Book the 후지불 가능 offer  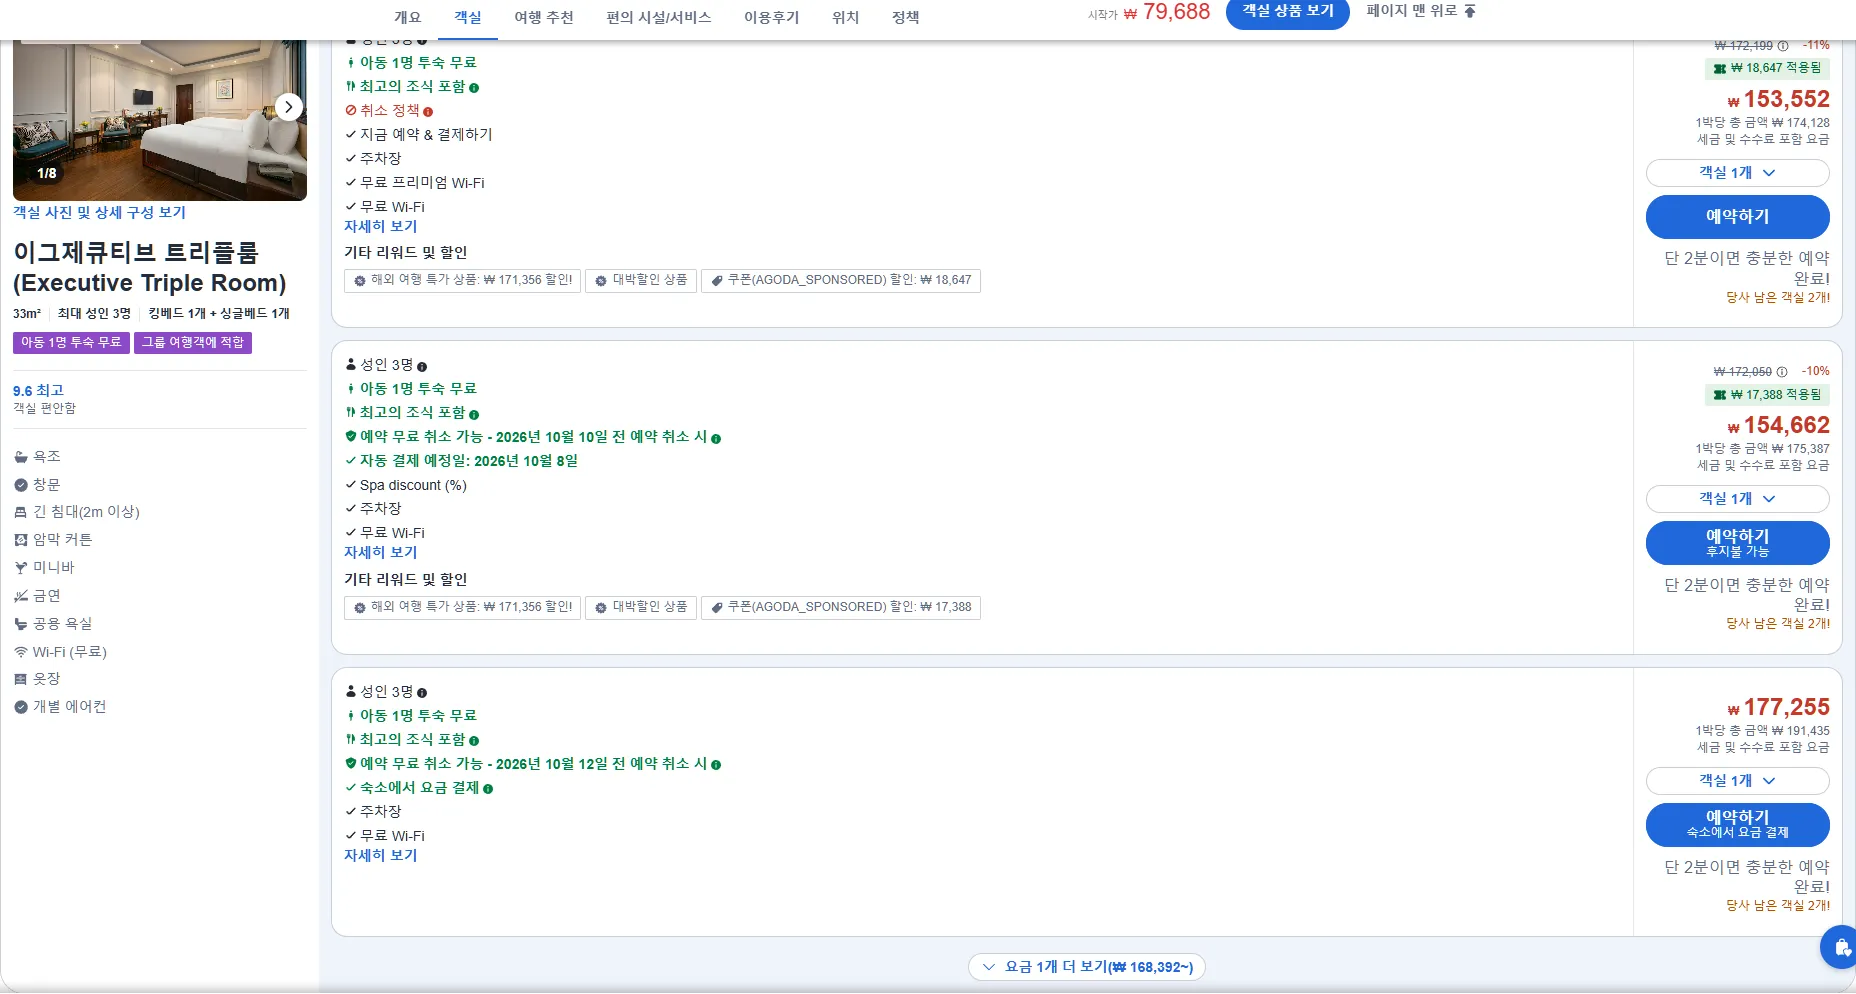click(1737, 543)
